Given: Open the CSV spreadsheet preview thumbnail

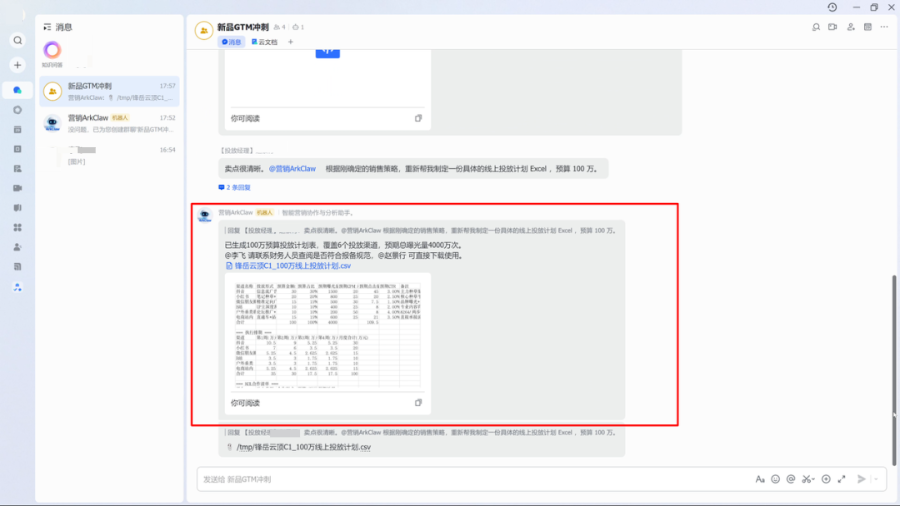Looking at the screenshot, I should tap(328, 334).
